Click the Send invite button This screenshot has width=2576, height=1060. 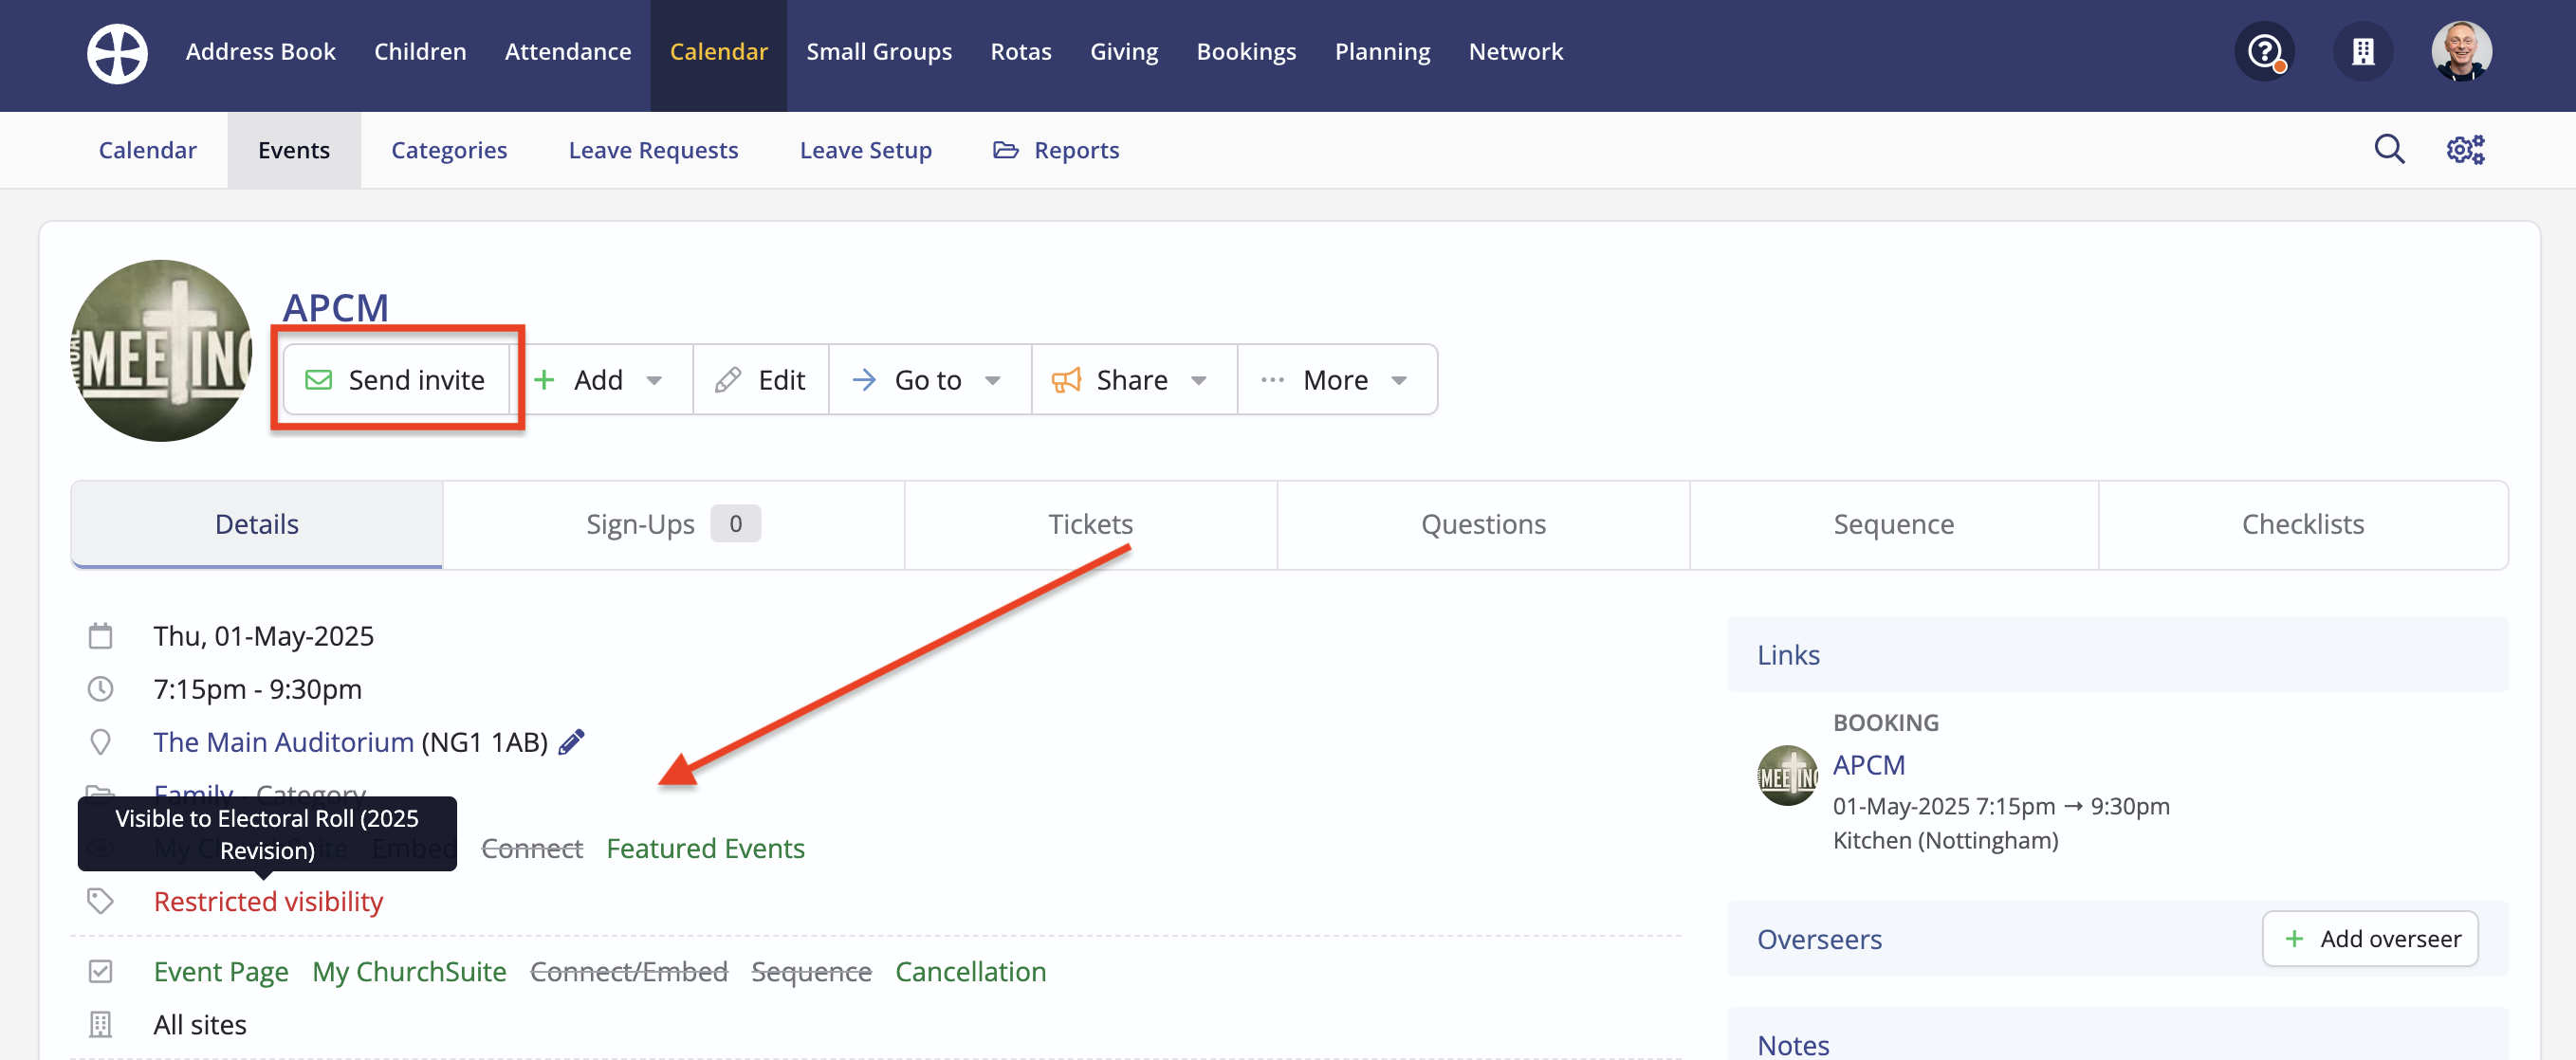(x=397, y=380)
